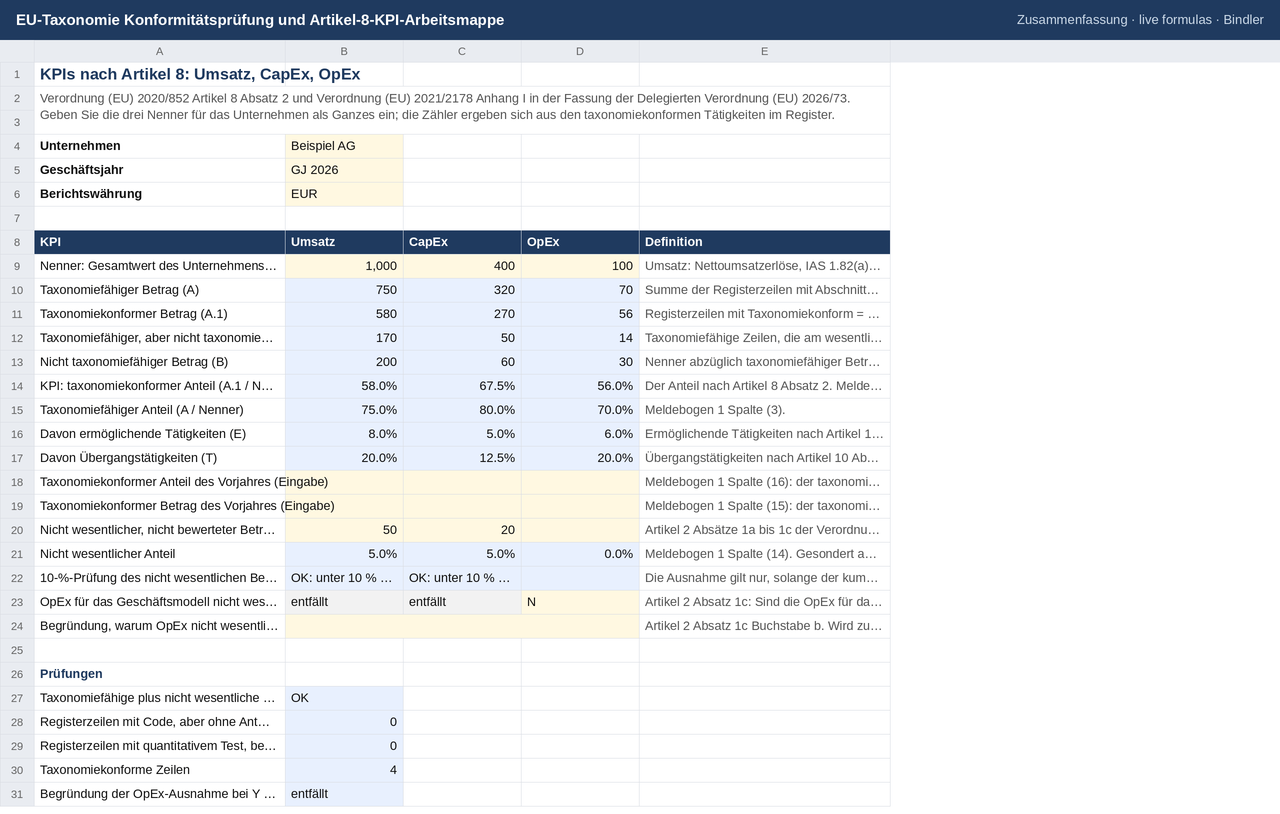
Task: Select row 9 header
Action: pos(17,266)
